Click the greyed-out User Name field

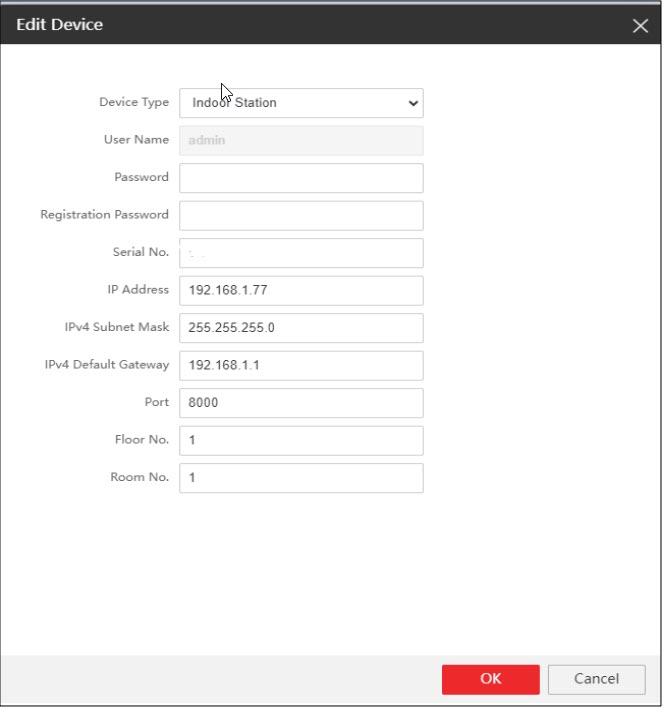tap(301, 141)
